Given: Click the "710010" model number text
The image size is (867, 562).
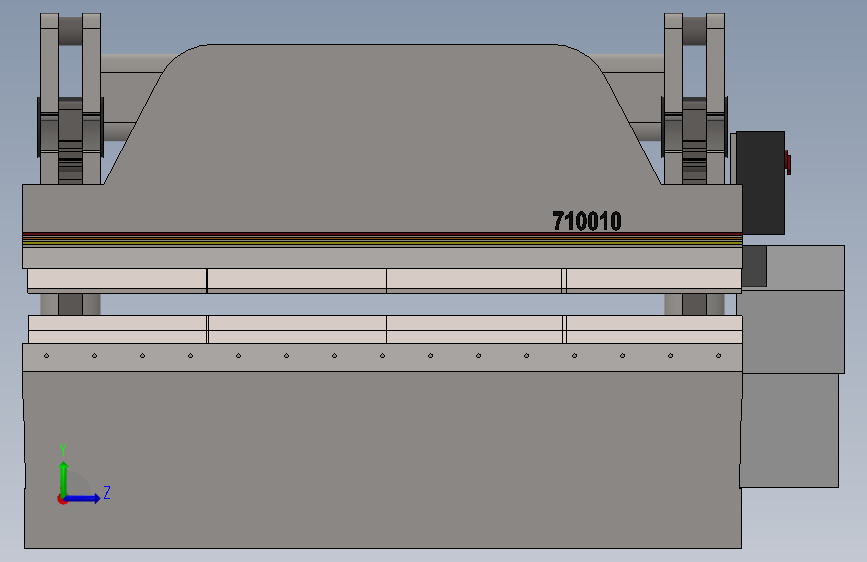Looking at the screenshot, I should pos(587,221).
